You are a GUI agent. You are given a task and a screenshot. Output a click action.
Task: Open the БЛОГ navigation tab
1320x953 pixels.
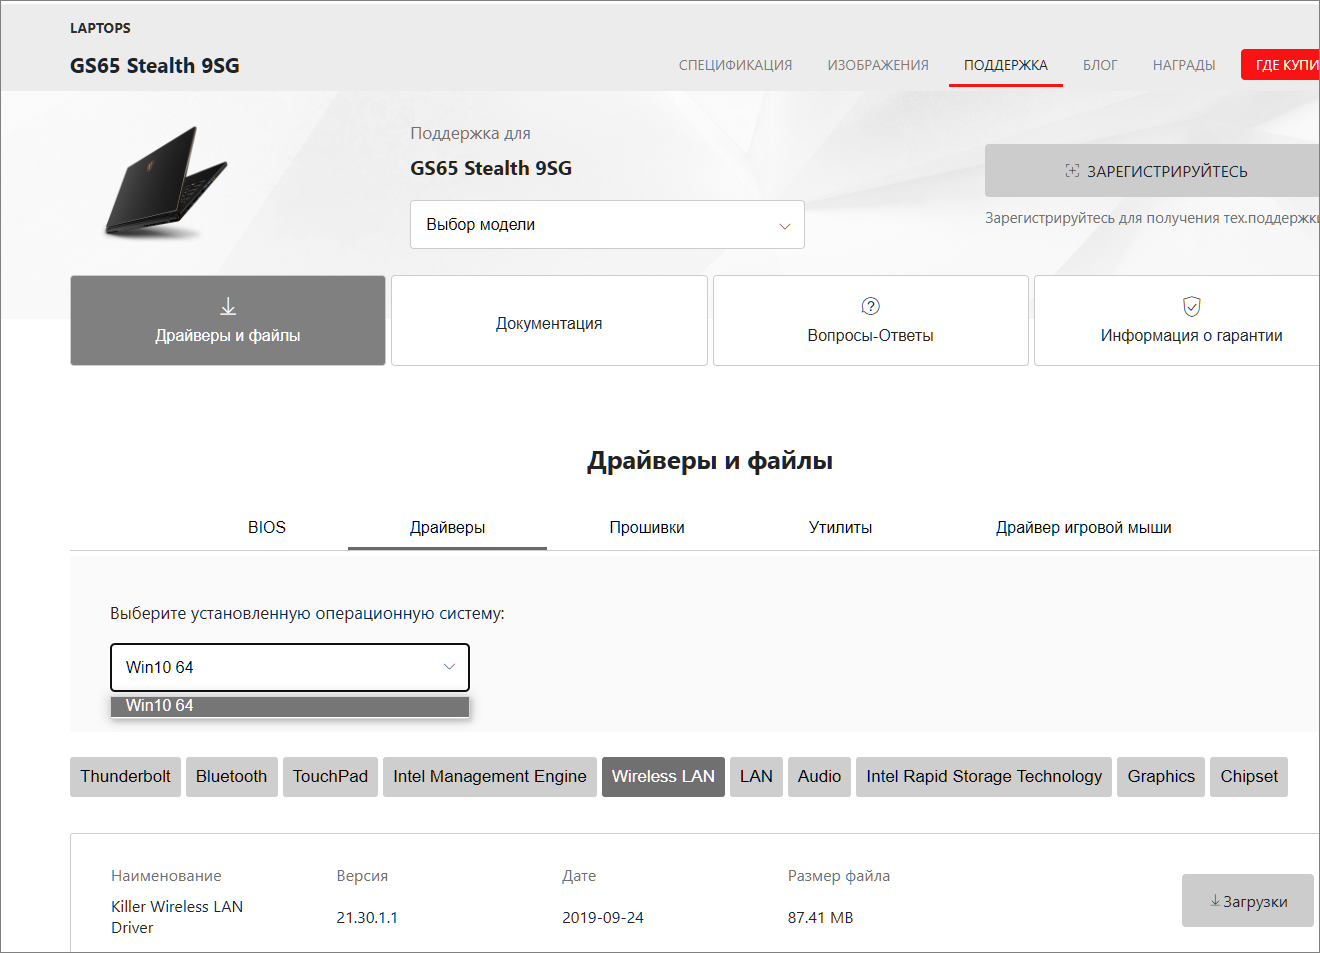[1100, 65]
